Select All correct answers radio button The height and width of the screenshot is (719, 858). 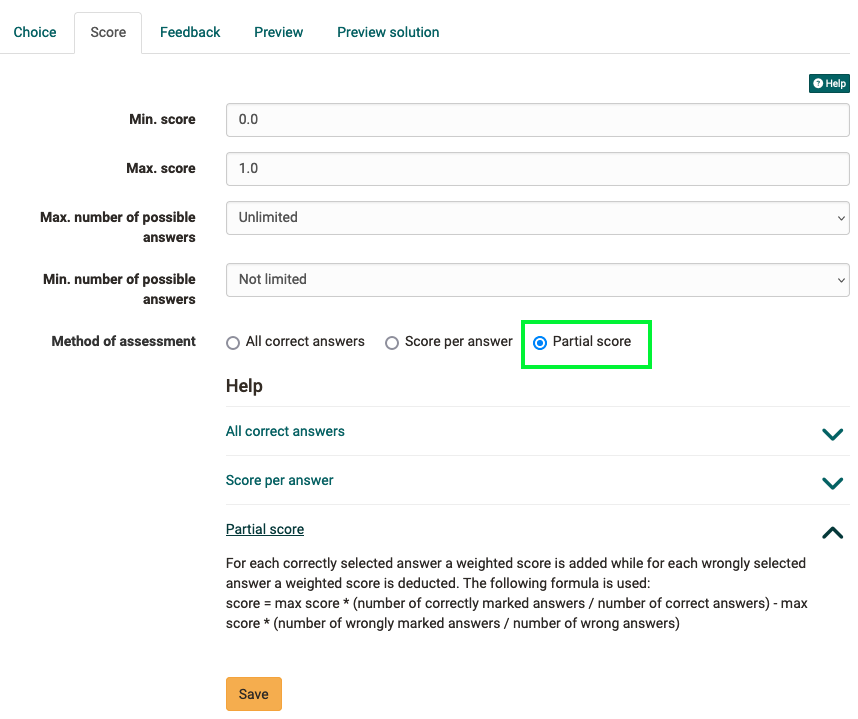coord(233,342)
